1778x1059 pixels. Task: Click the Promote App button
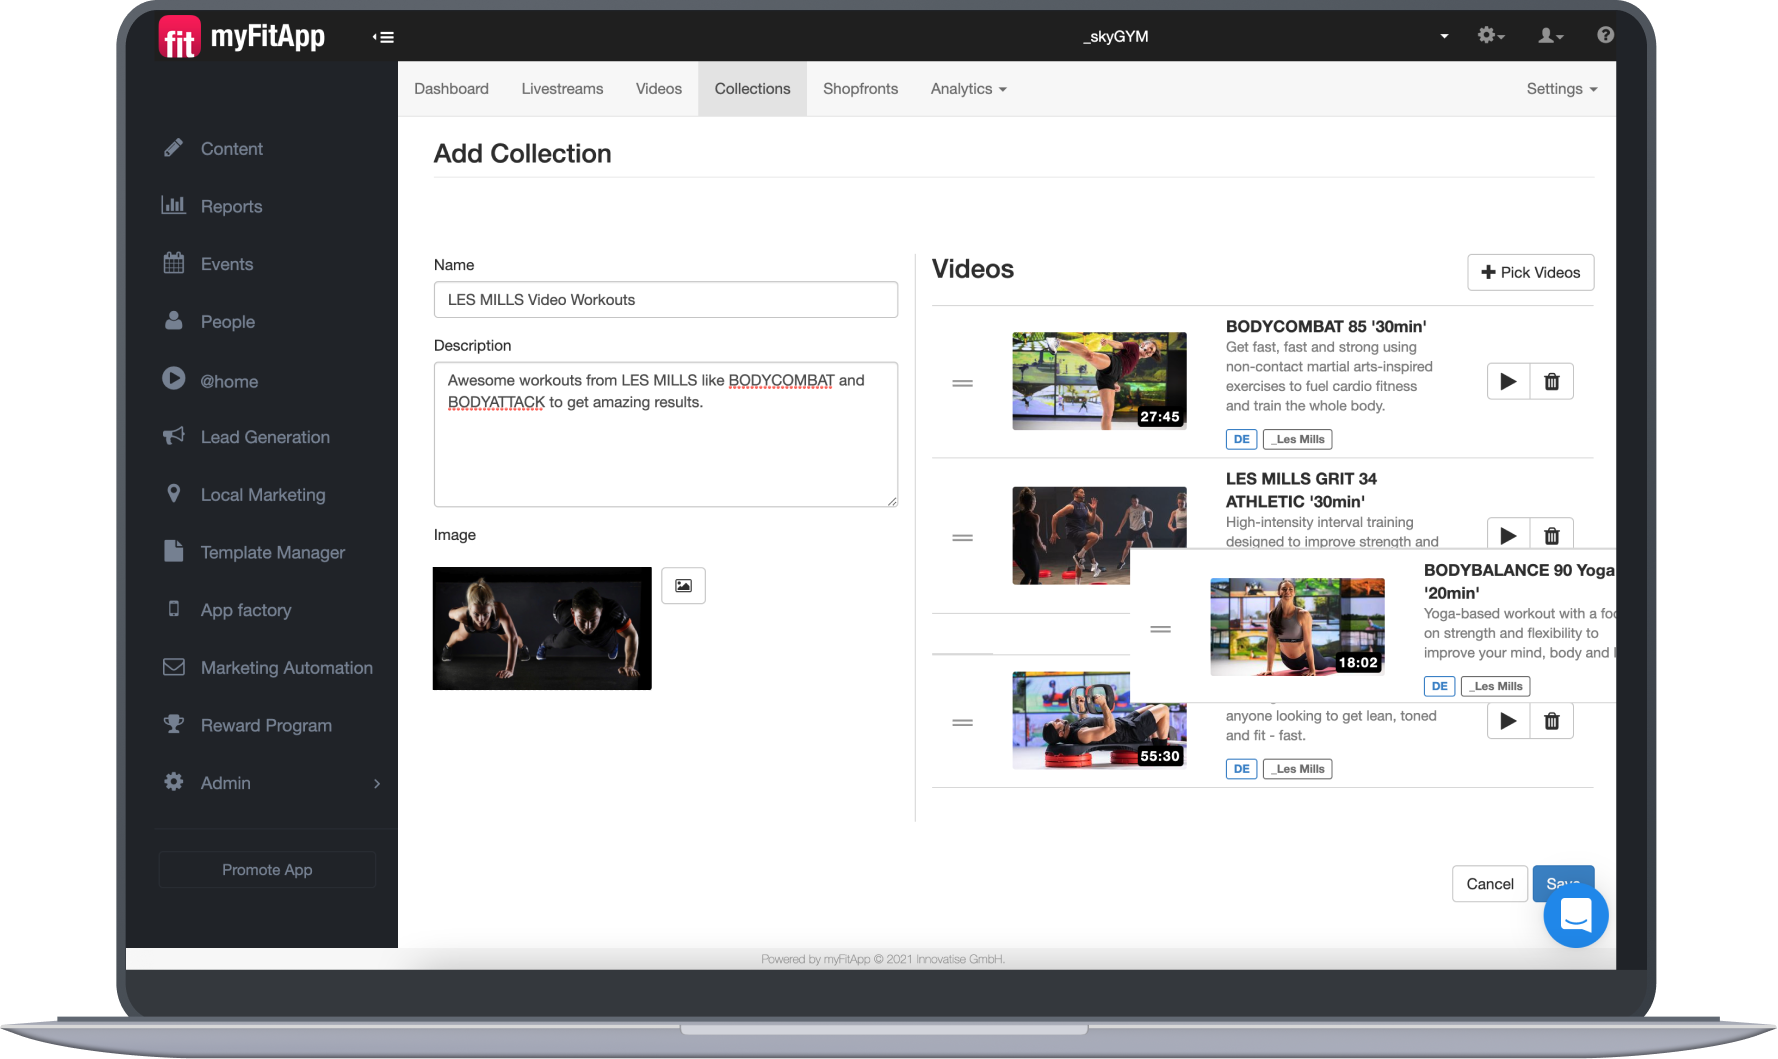[267, 870]
